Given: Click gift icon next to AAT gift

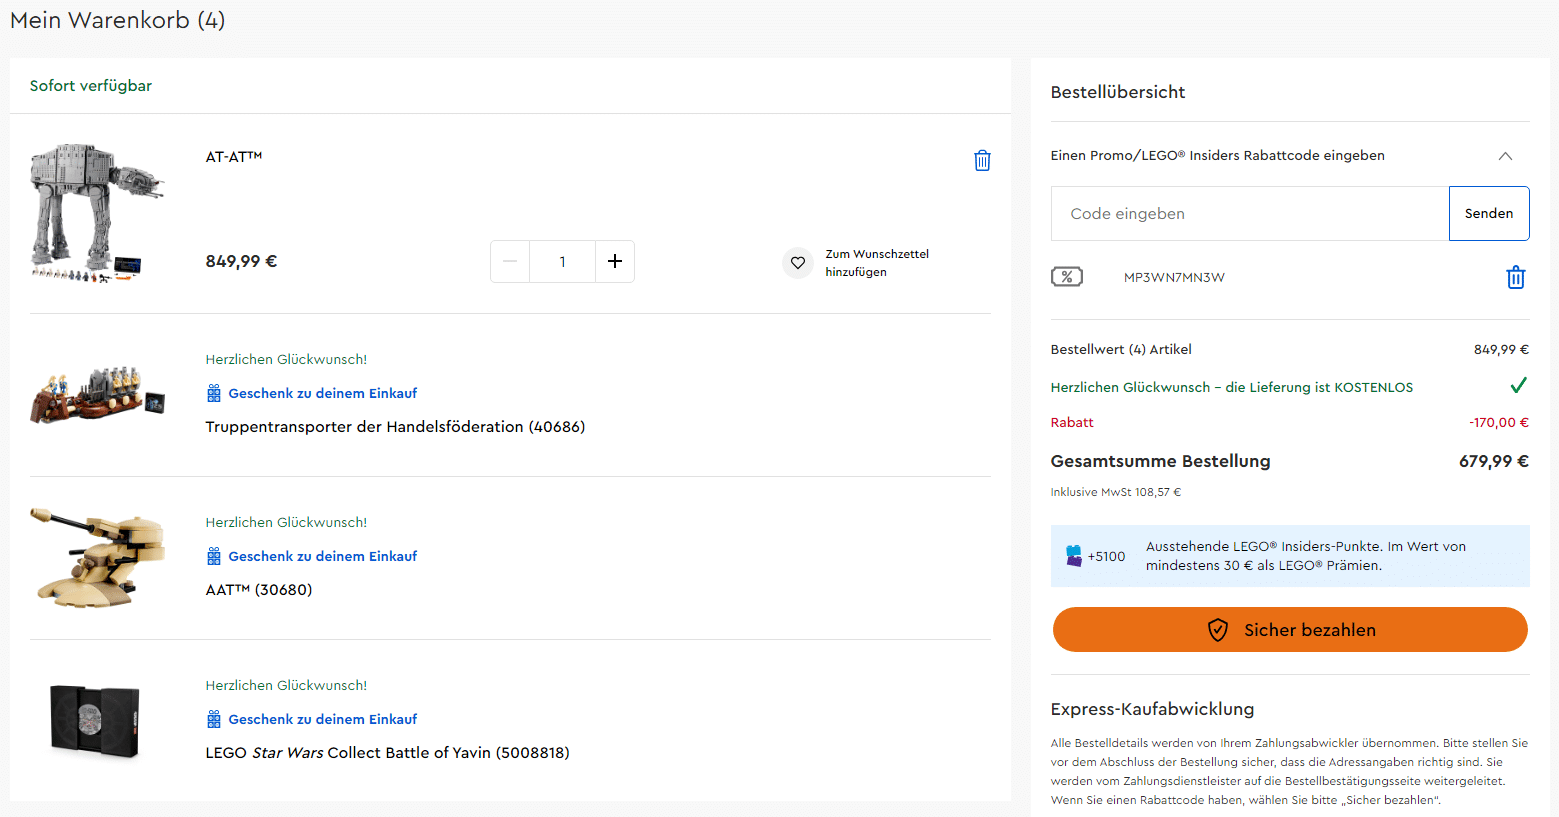Looking at the screenshot, I should [214, 556].
